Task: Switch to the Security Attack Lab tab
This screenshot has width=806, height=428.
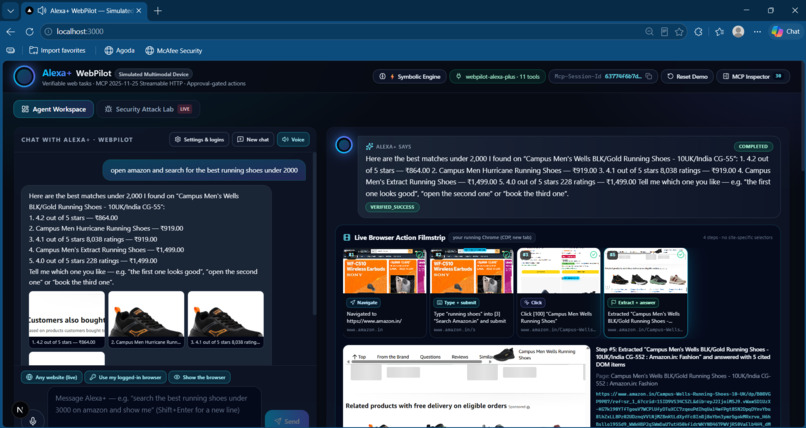Action: [148, 109]
